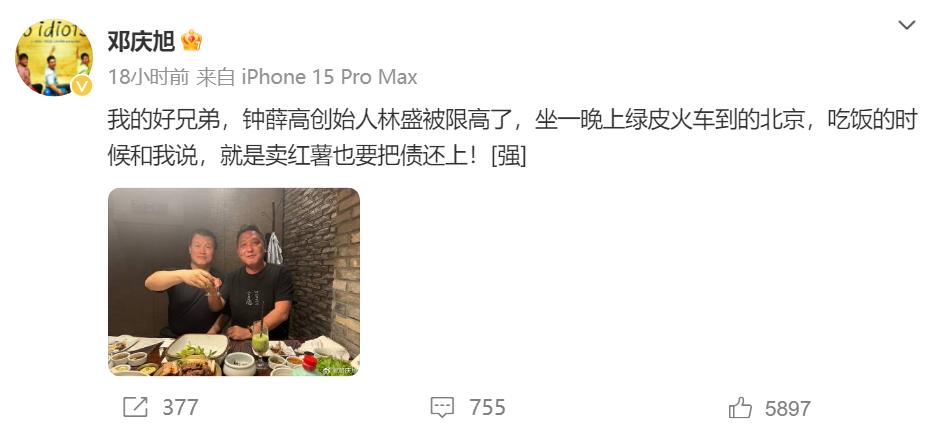Open the dinner photo thumbnail
This screenshot has width=937, height=432.
click(234, 282)
